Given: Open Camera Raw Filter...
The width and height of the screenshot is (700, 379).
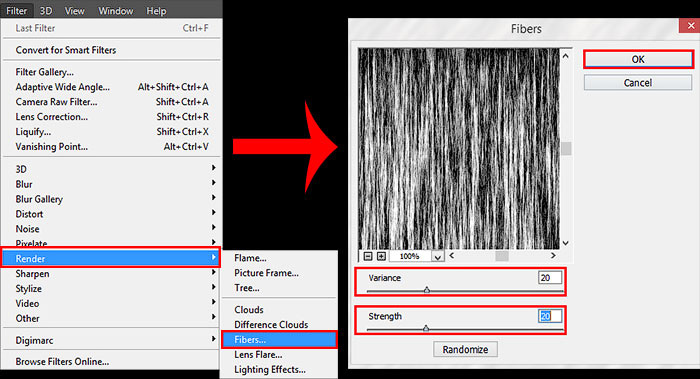Looking at the screenshot, I should pyautogui.click(x=112, y=102).
